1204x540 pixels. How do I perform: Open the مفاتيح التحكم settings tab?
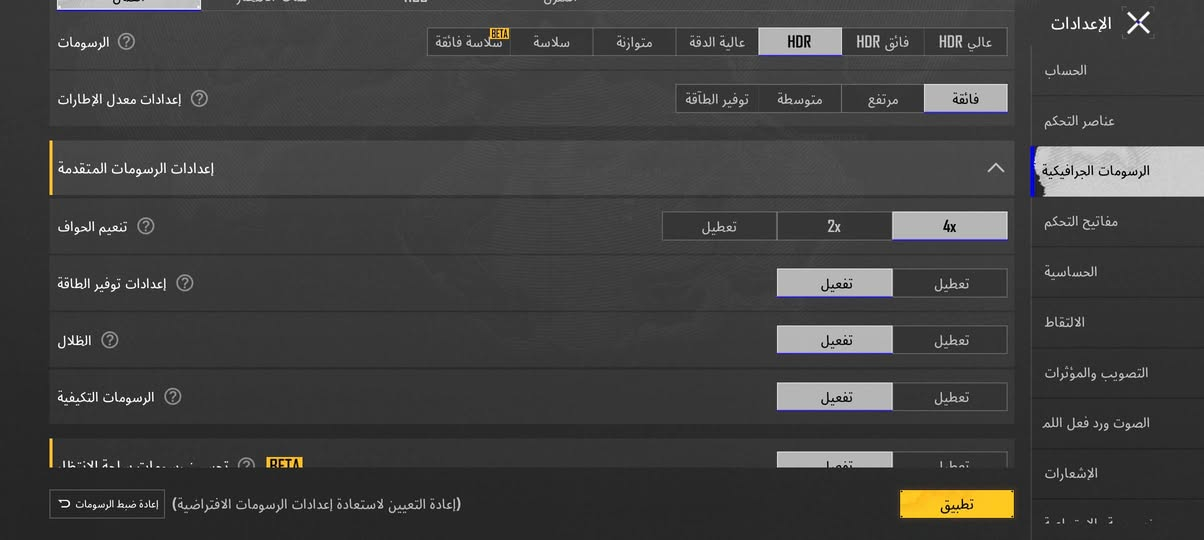click(1117, 222)
